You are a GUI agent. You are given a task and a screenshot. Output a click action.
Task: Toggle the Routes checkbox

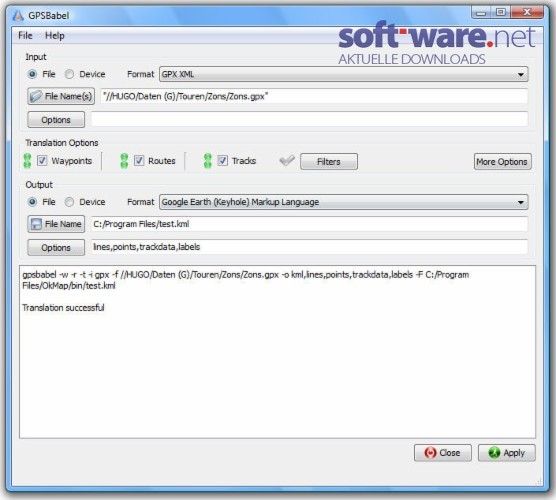point(139,161)
